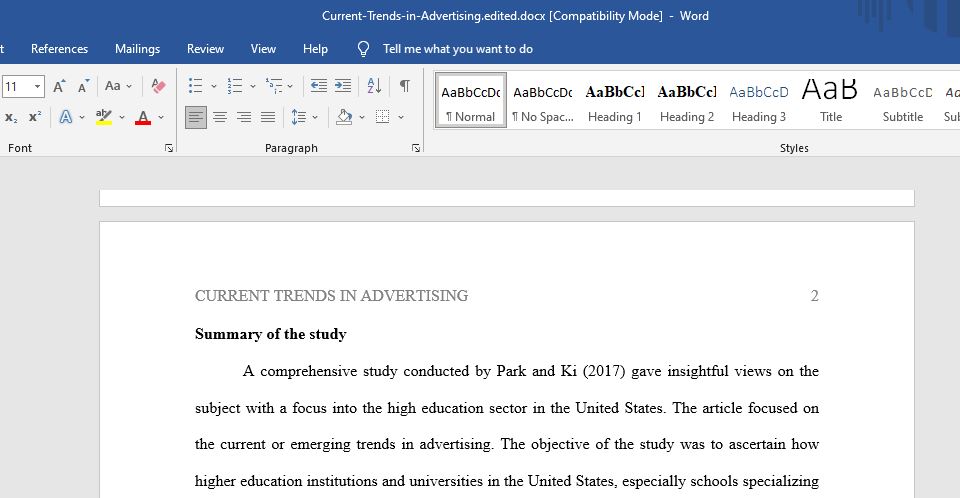The image size is (960, 498).
Task: Open the font size combo box
Action: point(23,86)
